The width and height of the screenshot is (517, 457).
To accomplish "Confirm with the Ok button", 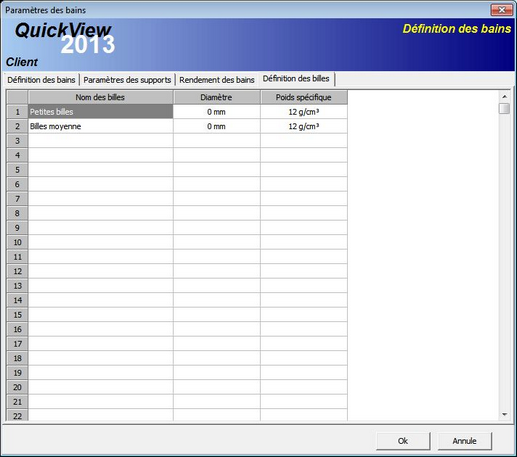I will click(403, 441).
